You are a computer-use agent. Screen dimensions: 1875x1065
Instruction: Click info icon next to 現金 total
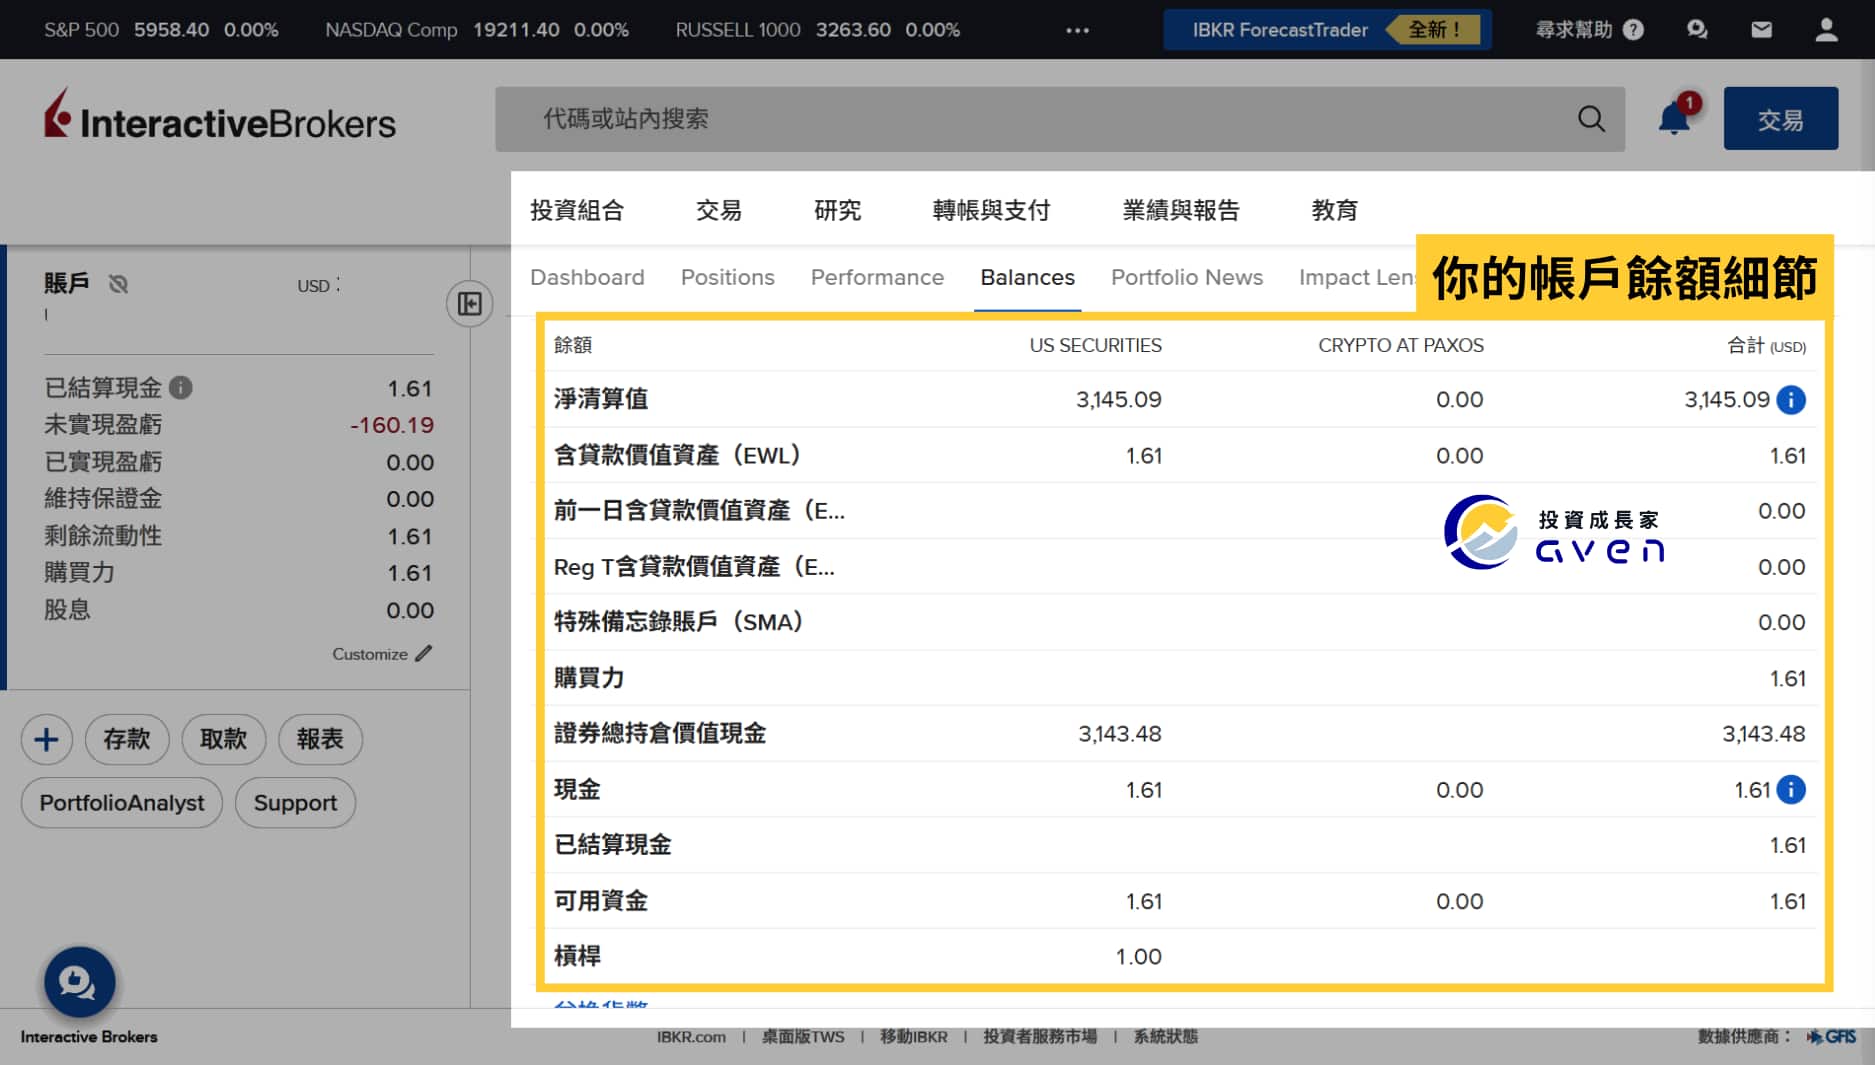tap(1791, 790)
